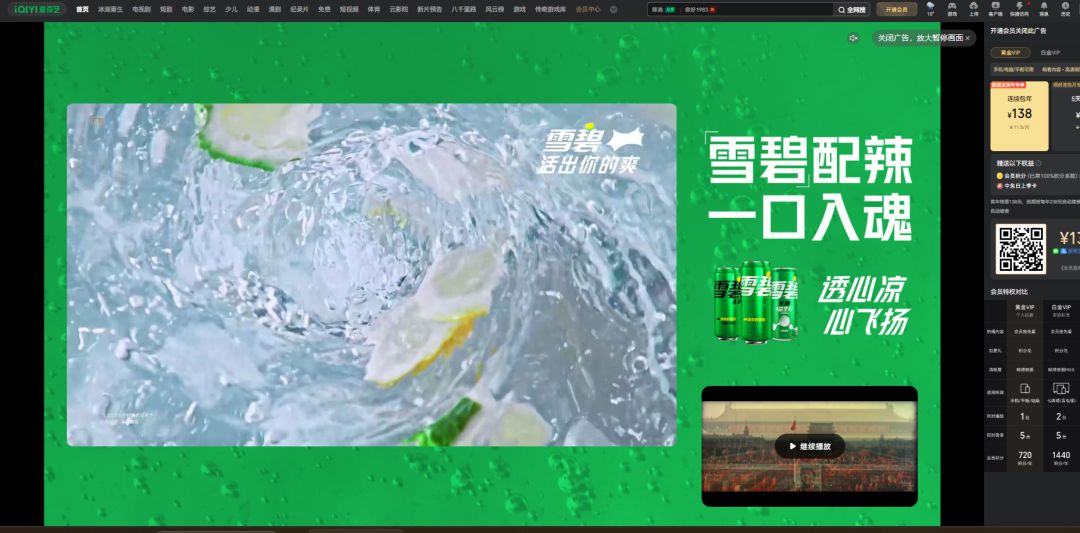Open the 电视剧 channel
Screen dimensions: 1080x533
tap(141, 10)
